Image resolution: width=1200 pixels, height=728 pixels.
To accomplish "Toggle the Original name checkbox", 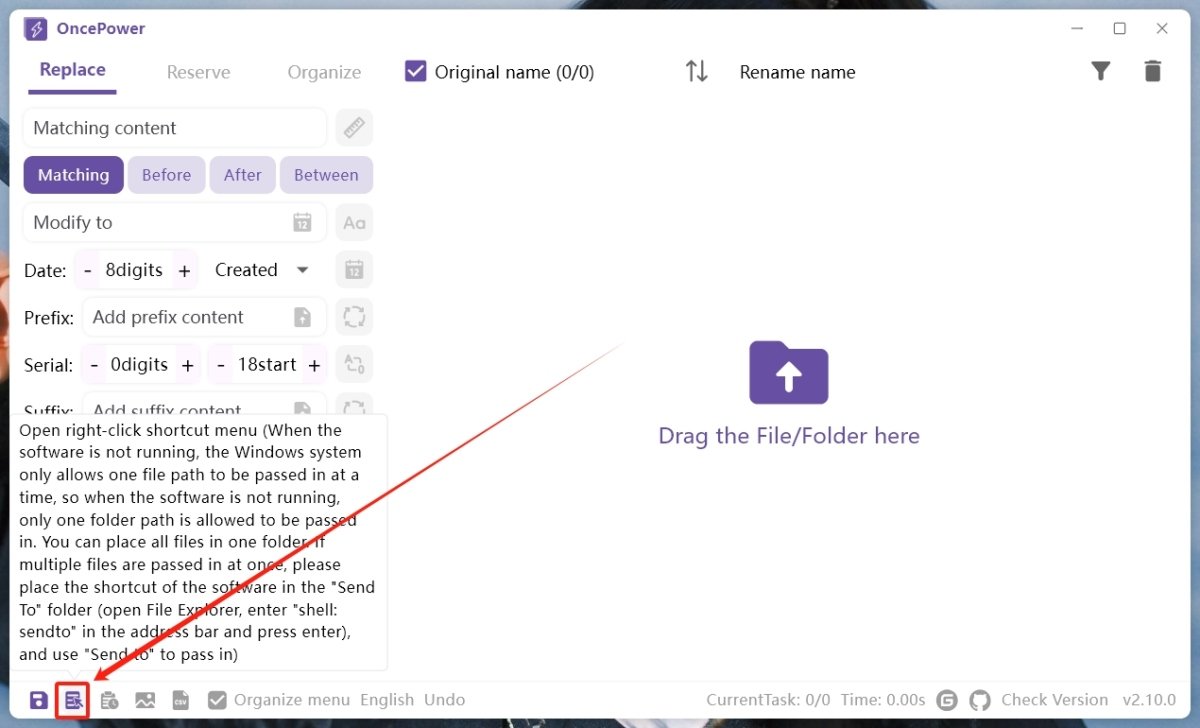I will 416,71.
